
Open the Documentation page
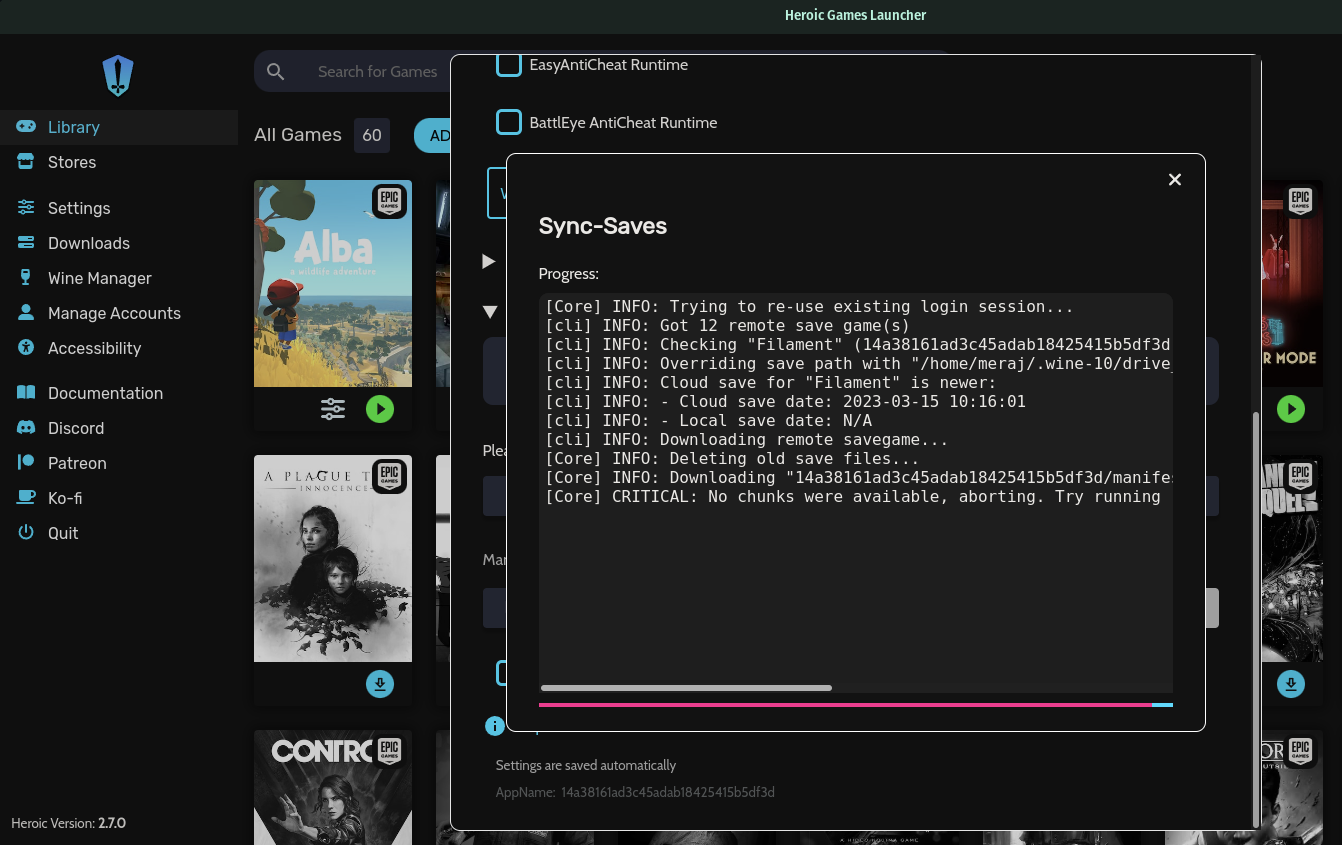[105, 393]
